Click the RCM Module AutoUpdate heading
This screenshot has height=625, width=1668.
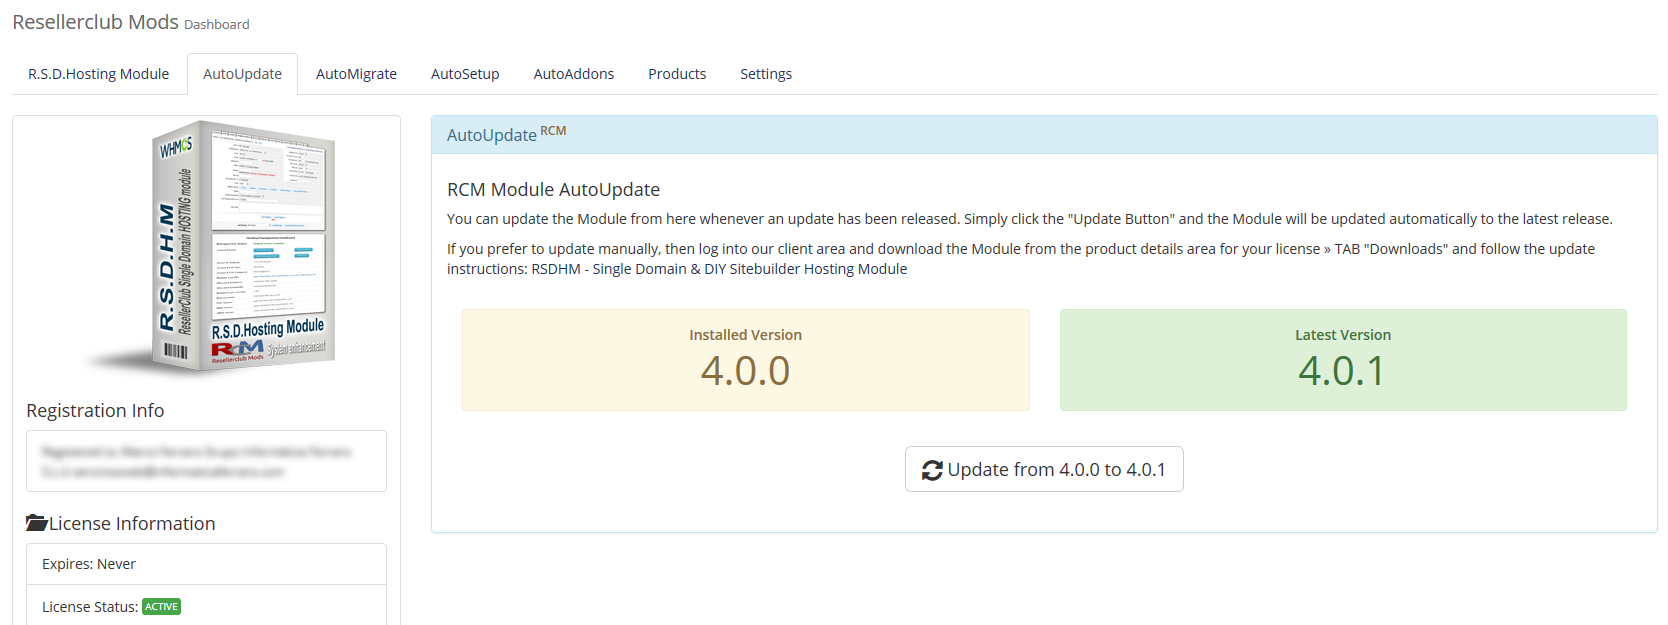point(553,190)
